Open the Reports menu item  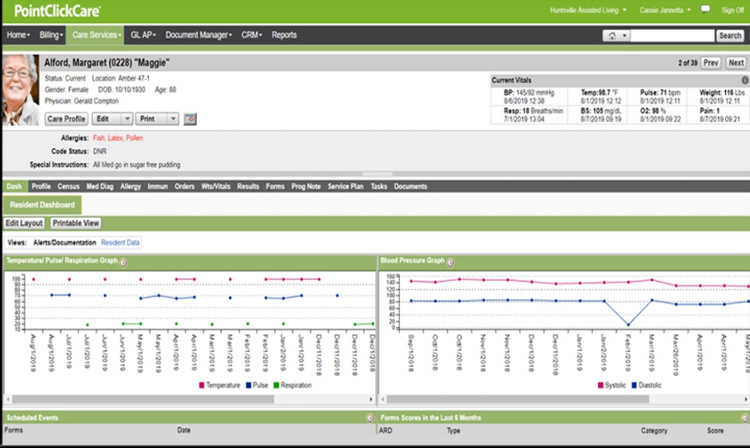[x=284, y=35]
